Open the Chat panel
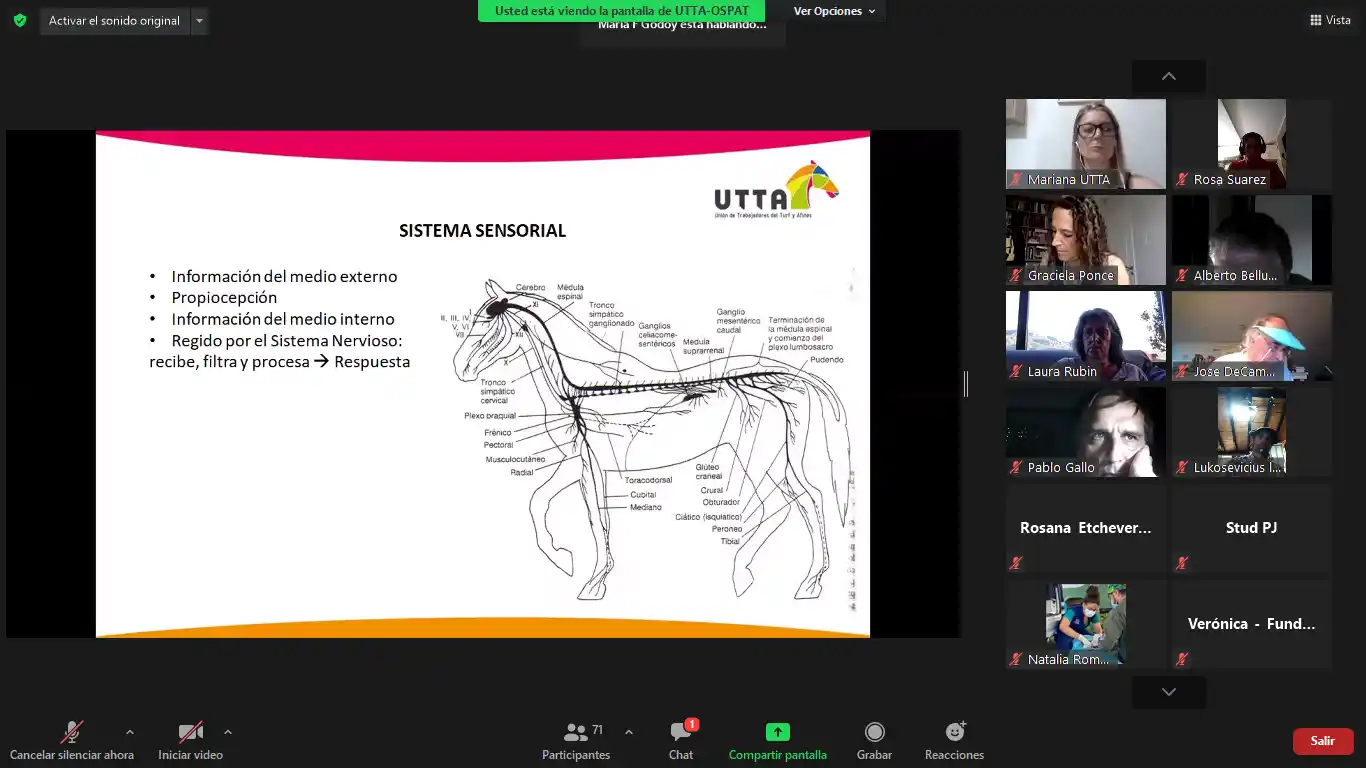This screenshot has height=768, width=1366. [x=681, y=741]
